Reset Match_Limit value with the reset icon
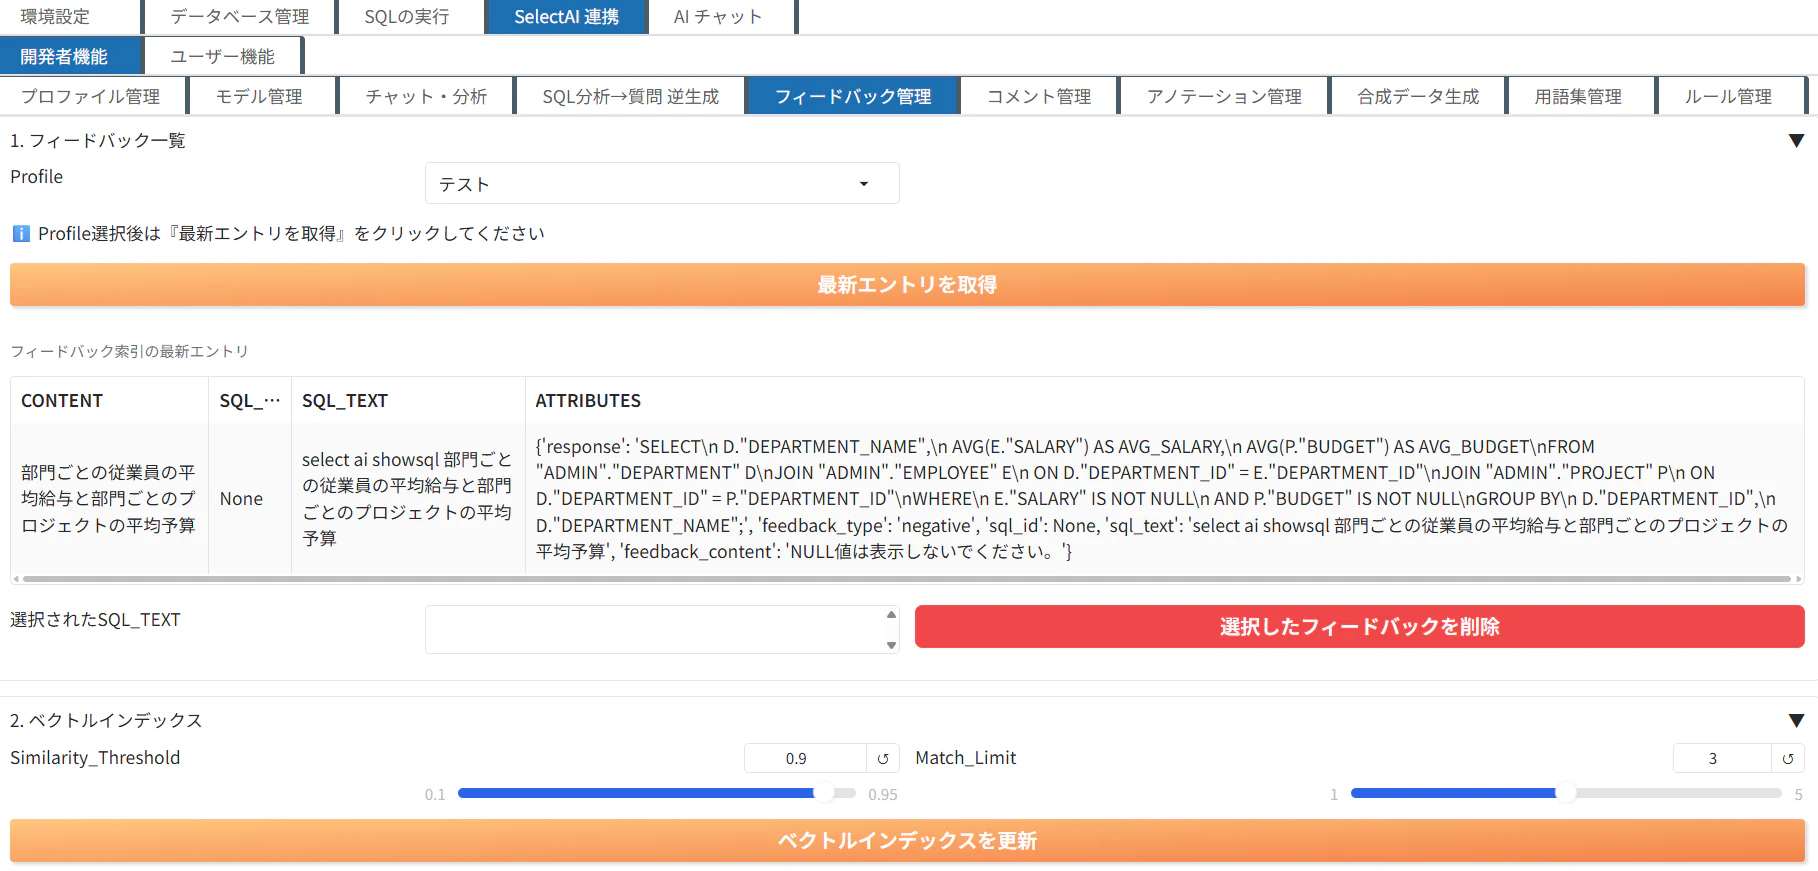Viewport: 1818px width, 871px height. tap(1788, 759)
